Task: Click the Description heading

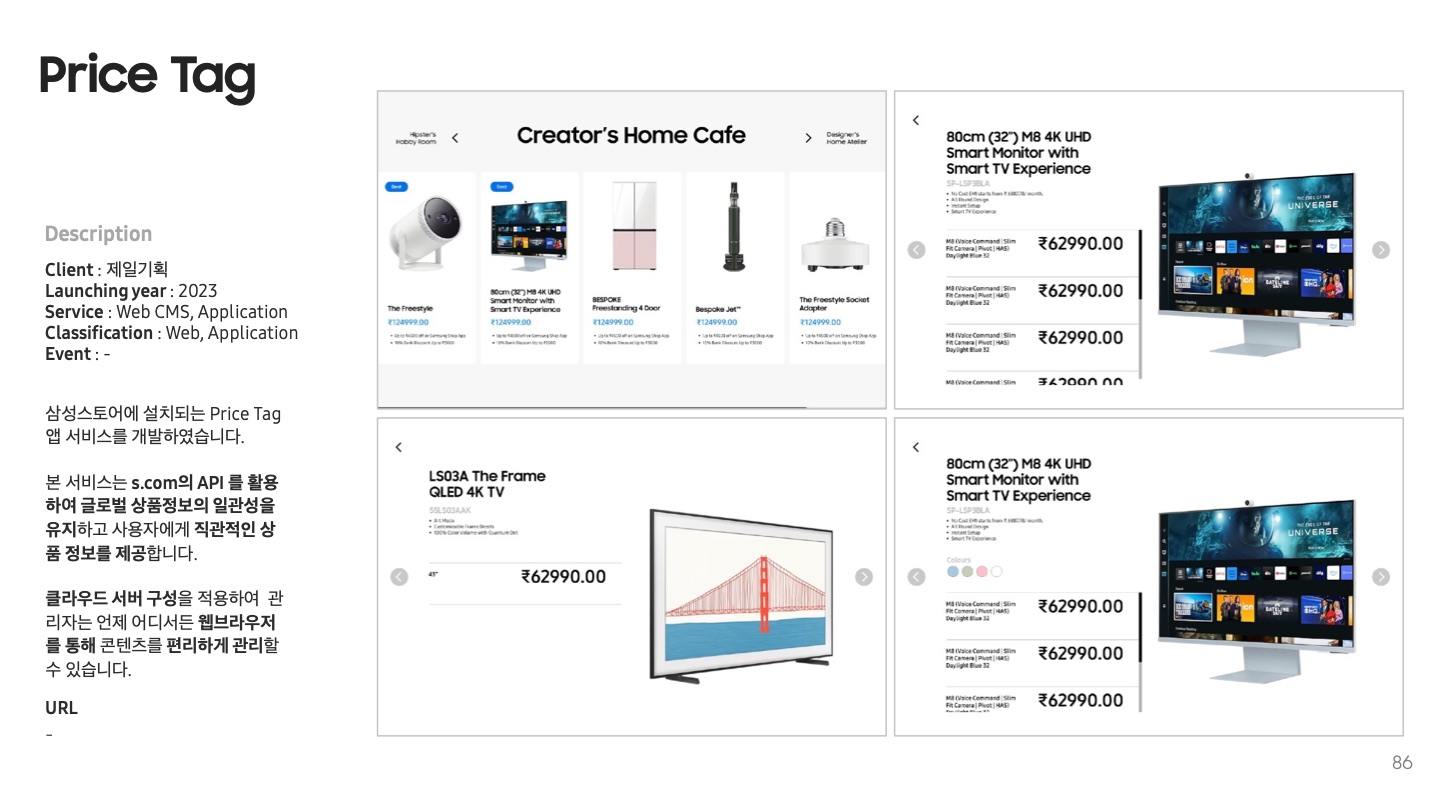Action: click(98, 234)
